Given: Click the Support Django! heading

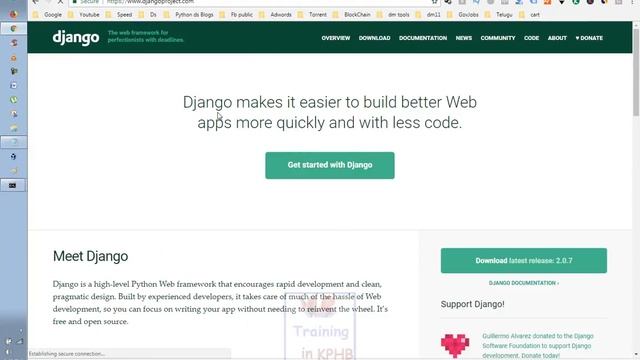Looking at the screenshot, I should coord(472,304).
